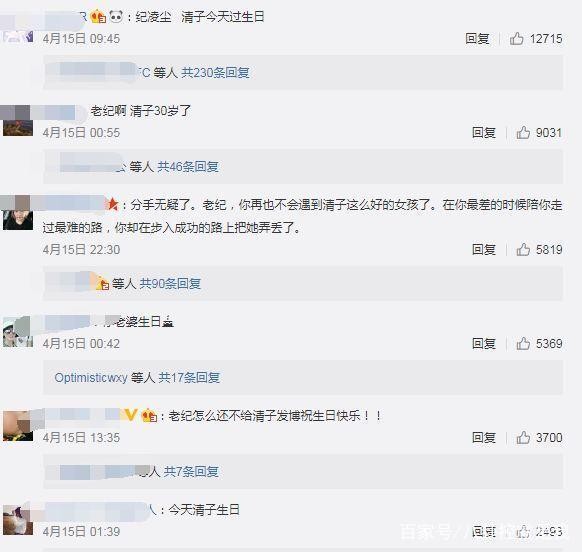Open Optimisticwxy user profile link
Image resolution: width=582 pixels, height=552 pixels.
(x=91, y=378)
